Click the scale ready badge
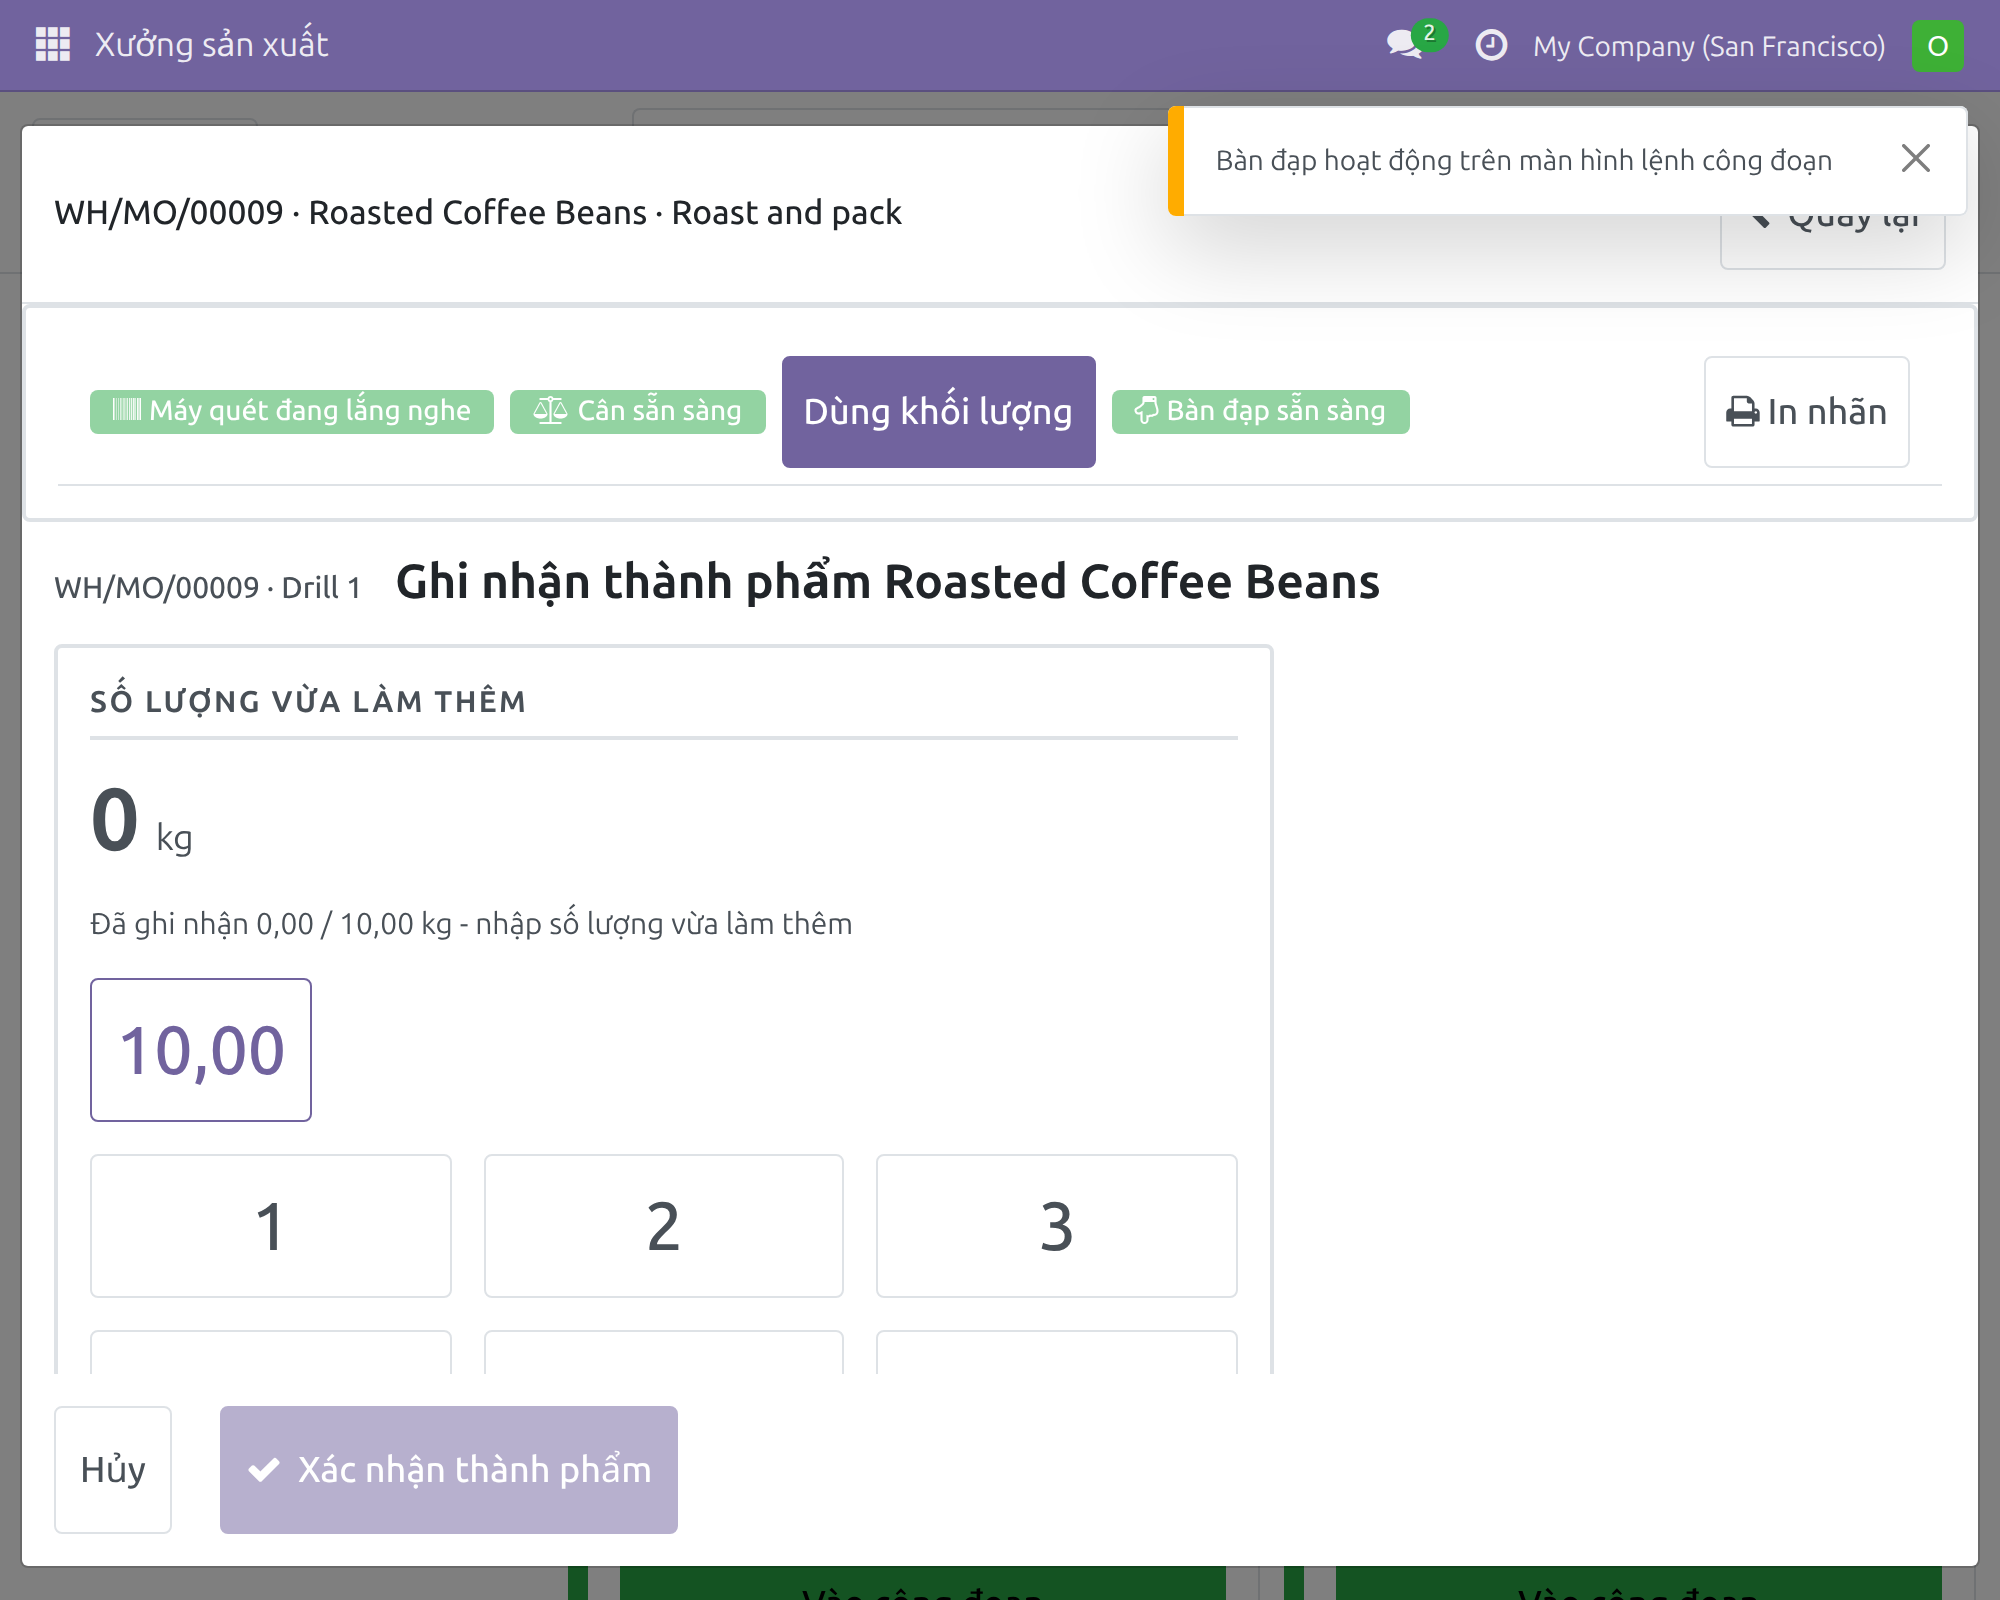This screenshot has height=1600, width=2000. tap(638, 411)
